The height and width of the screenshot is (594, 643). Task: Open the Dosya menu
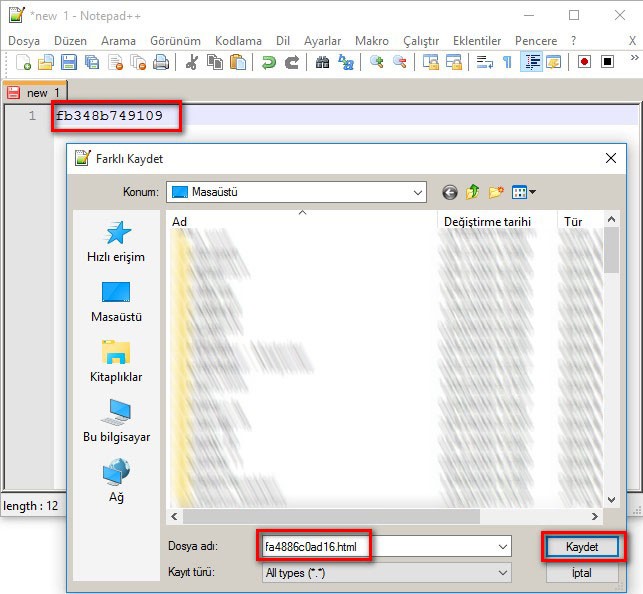point(24,41)
